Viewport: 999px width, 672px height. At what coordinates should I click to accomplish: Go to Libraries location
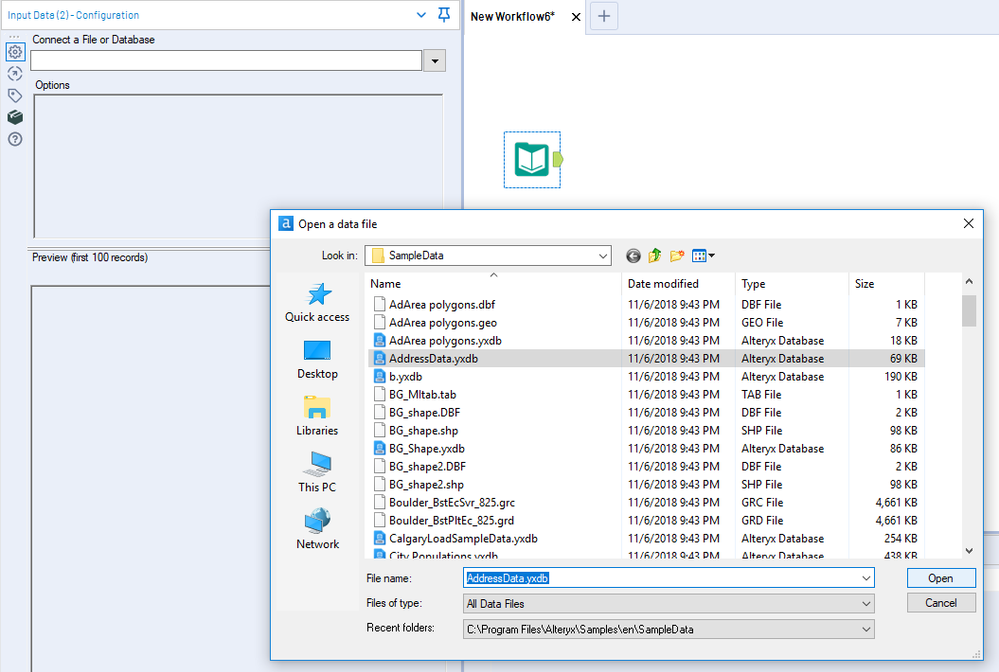pyautogui.click(x=317, y=416)
